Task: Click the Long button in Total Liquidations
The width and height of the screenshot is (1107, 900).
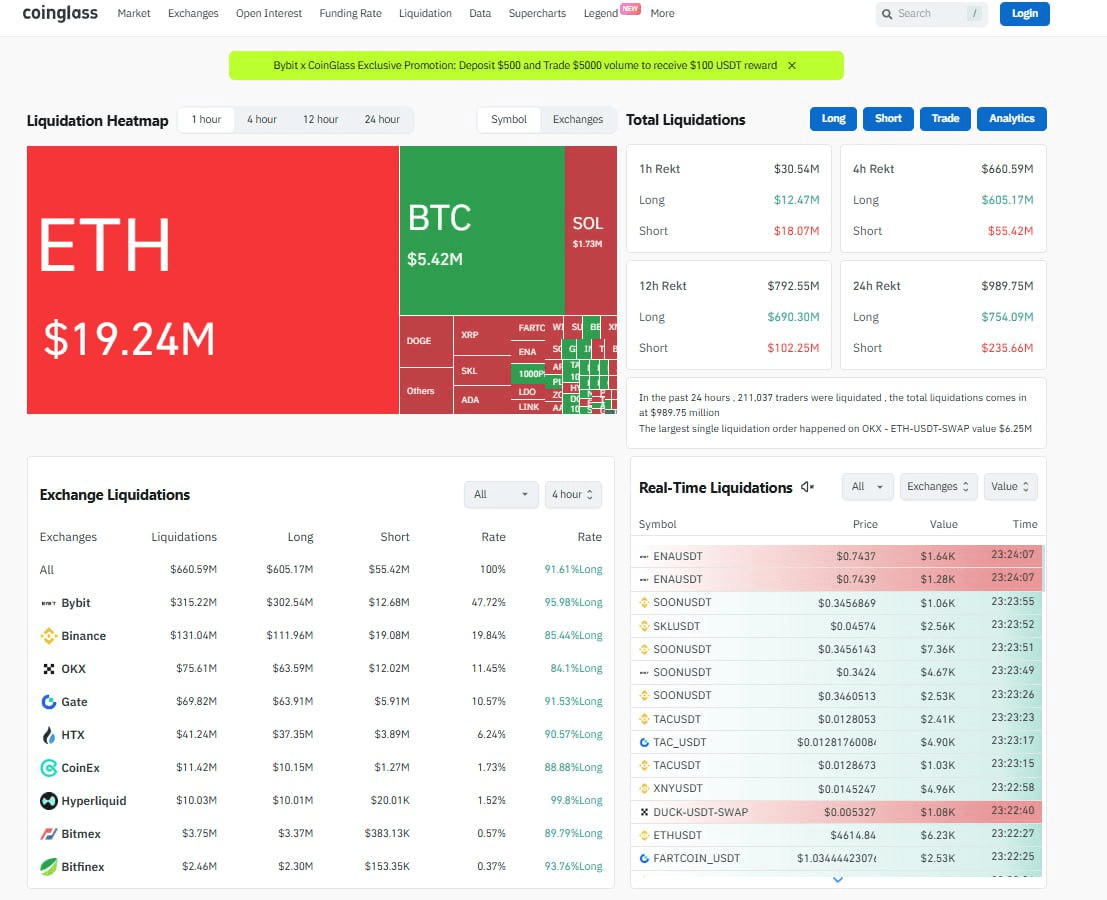Action: [x=833, y=119]
